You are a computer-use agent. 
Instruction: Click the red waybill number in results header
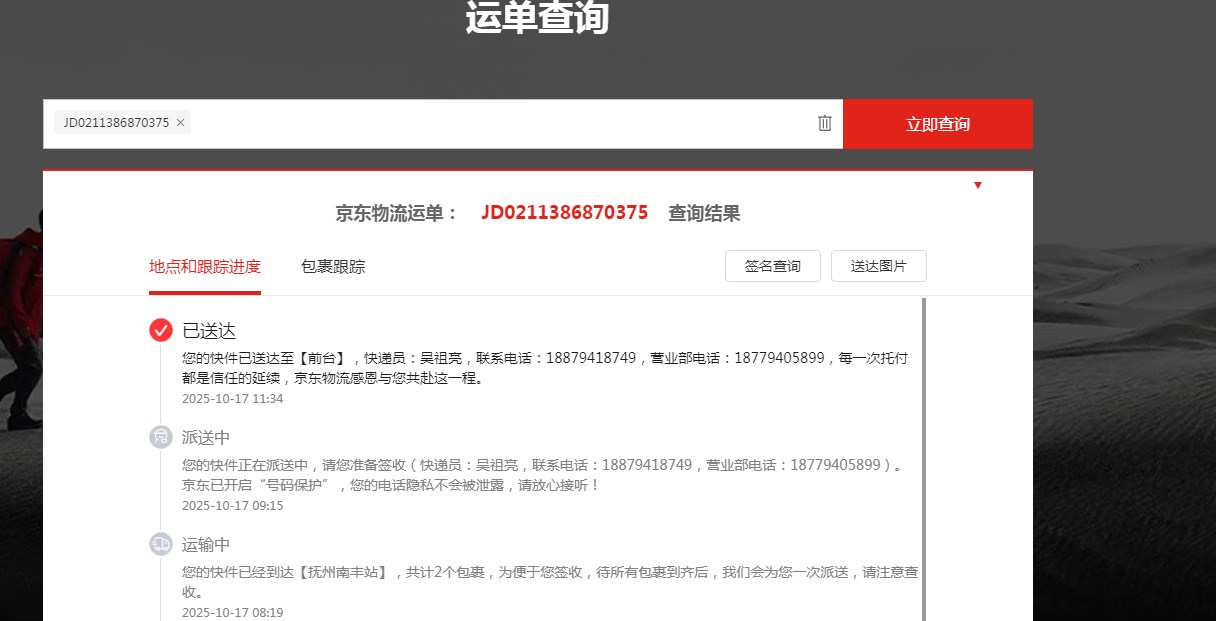(x=564, y=213)
